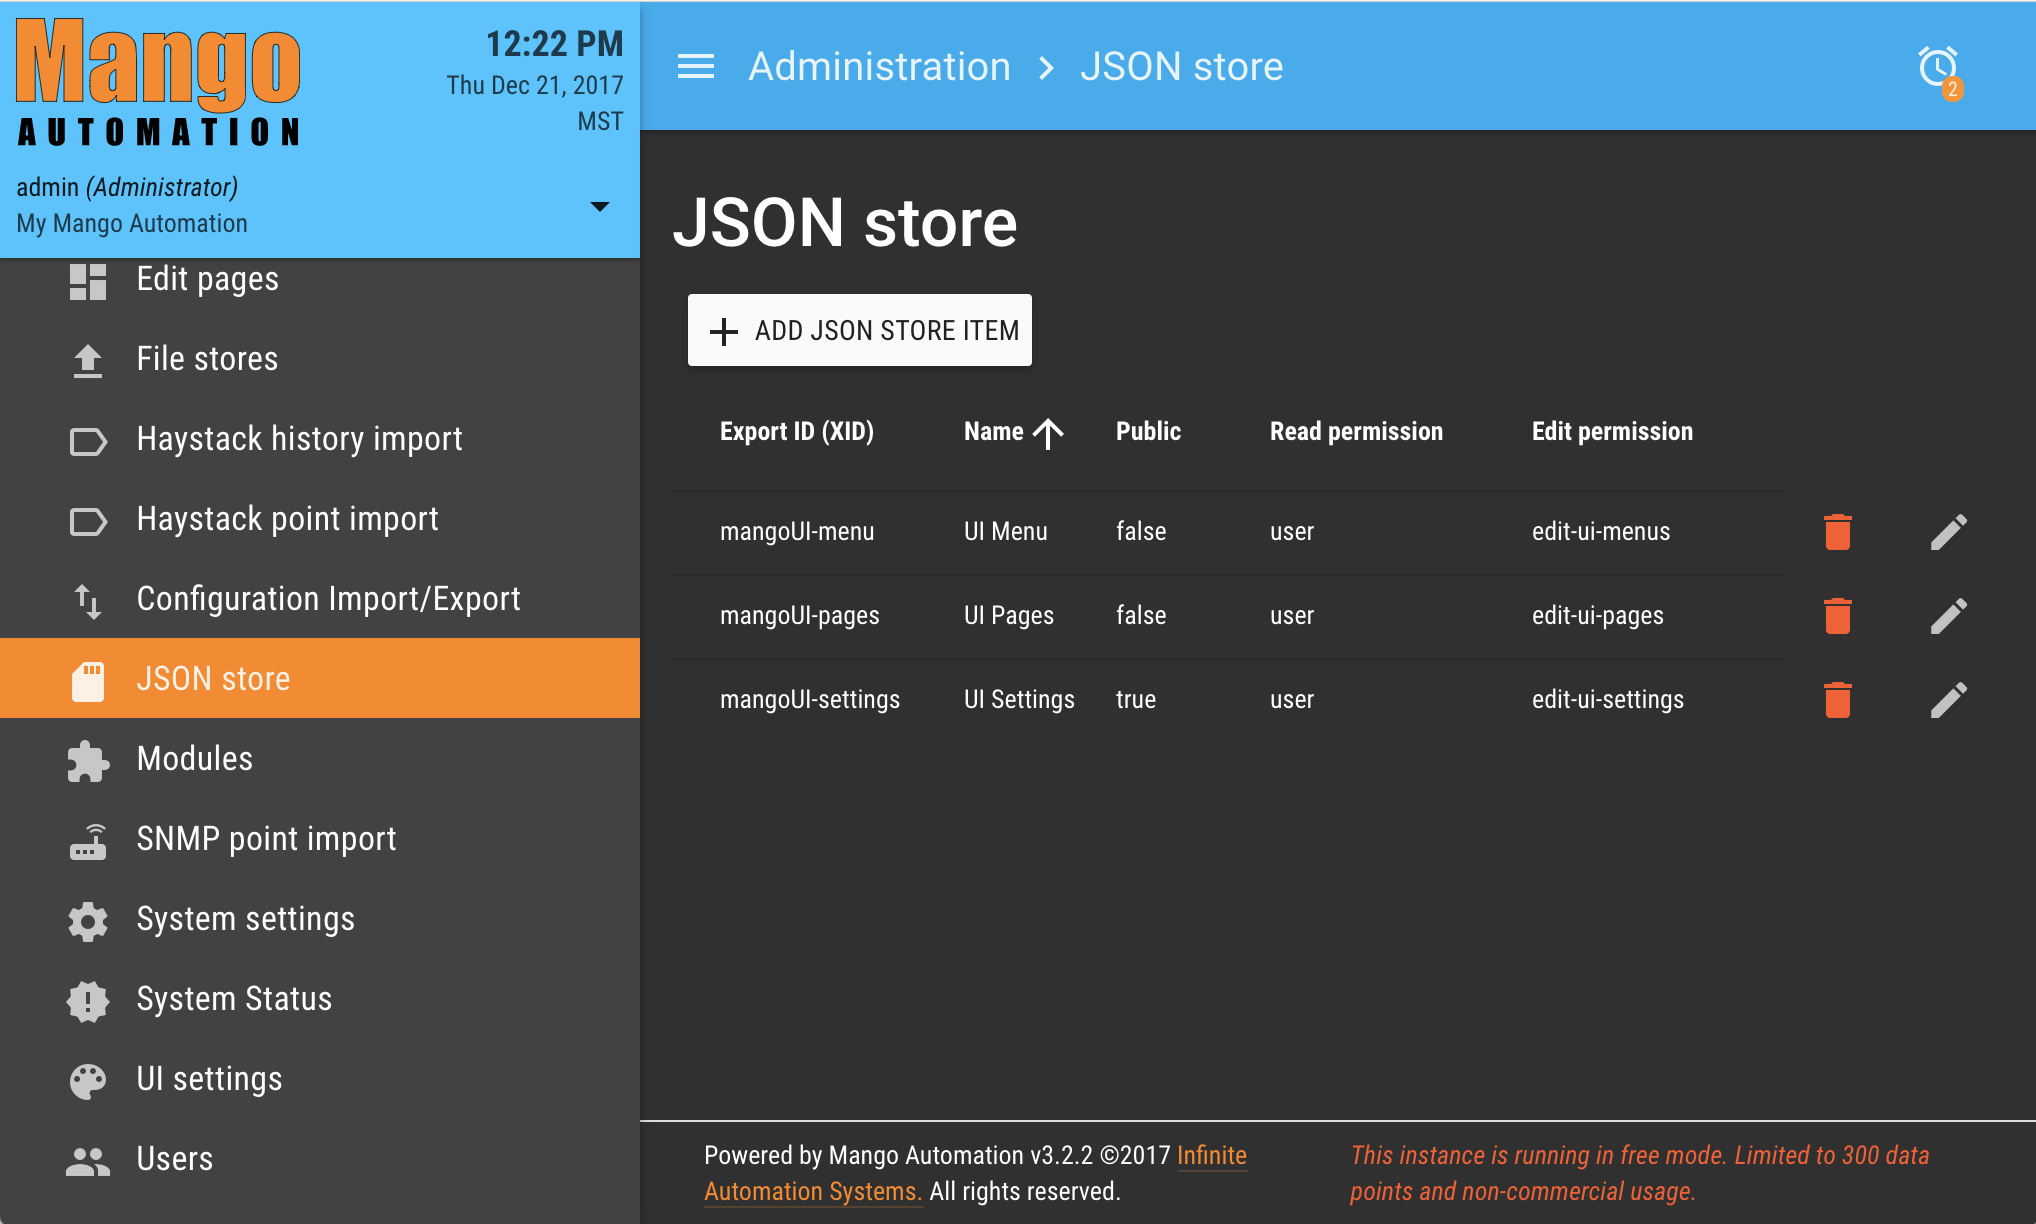Expand the admin user dropdown arrow

coord(599,206)
